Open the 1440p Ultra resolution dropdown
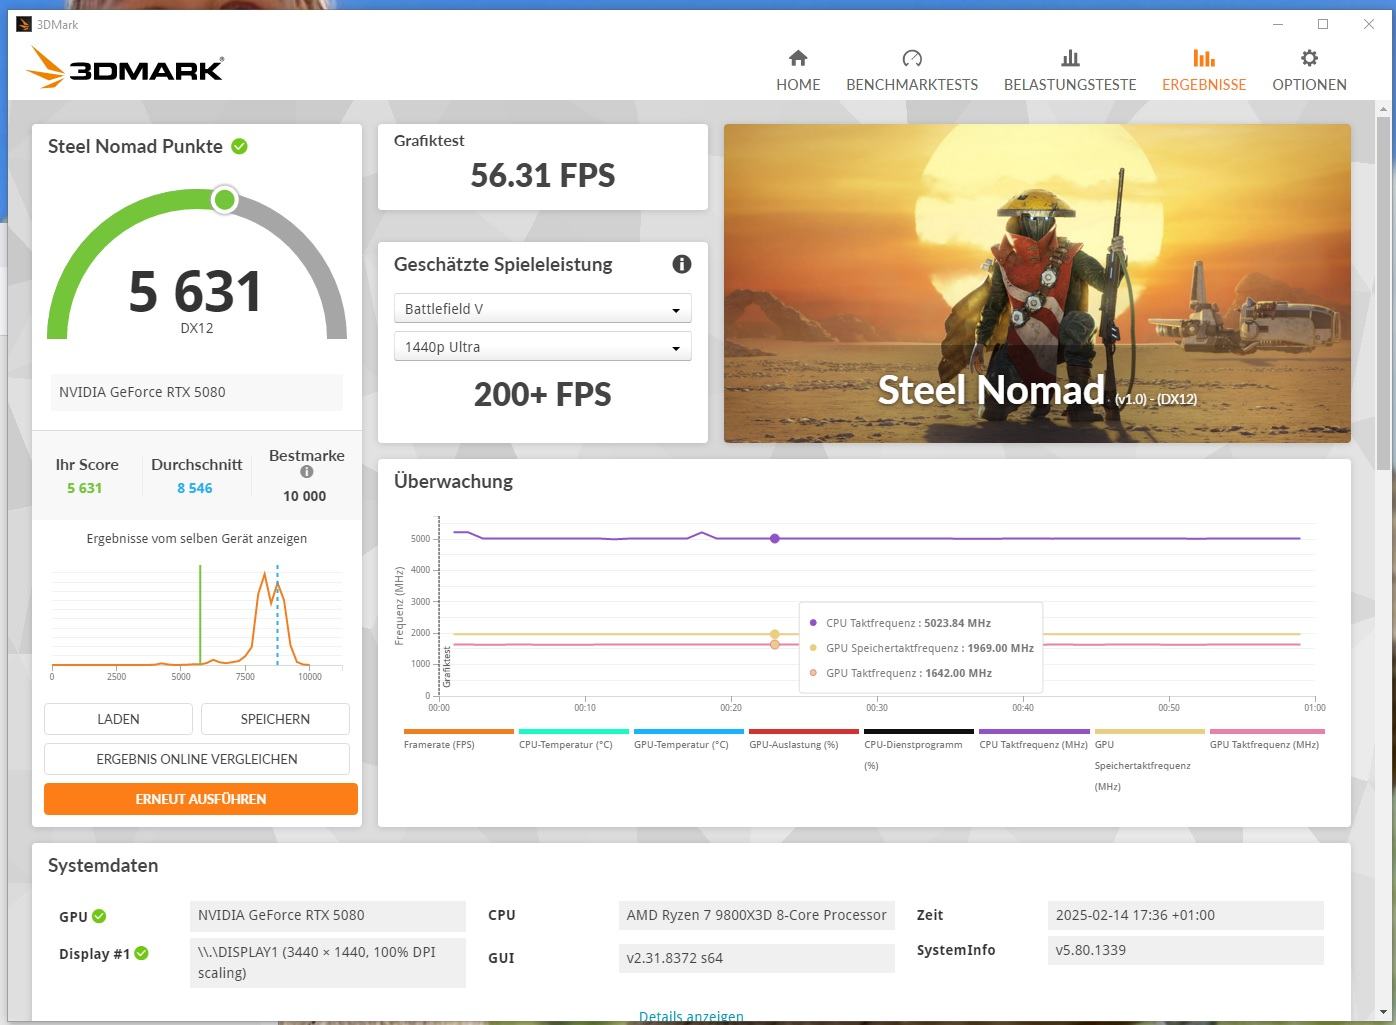Viewport: 1396px width, 1025px height. coord(543,347)
